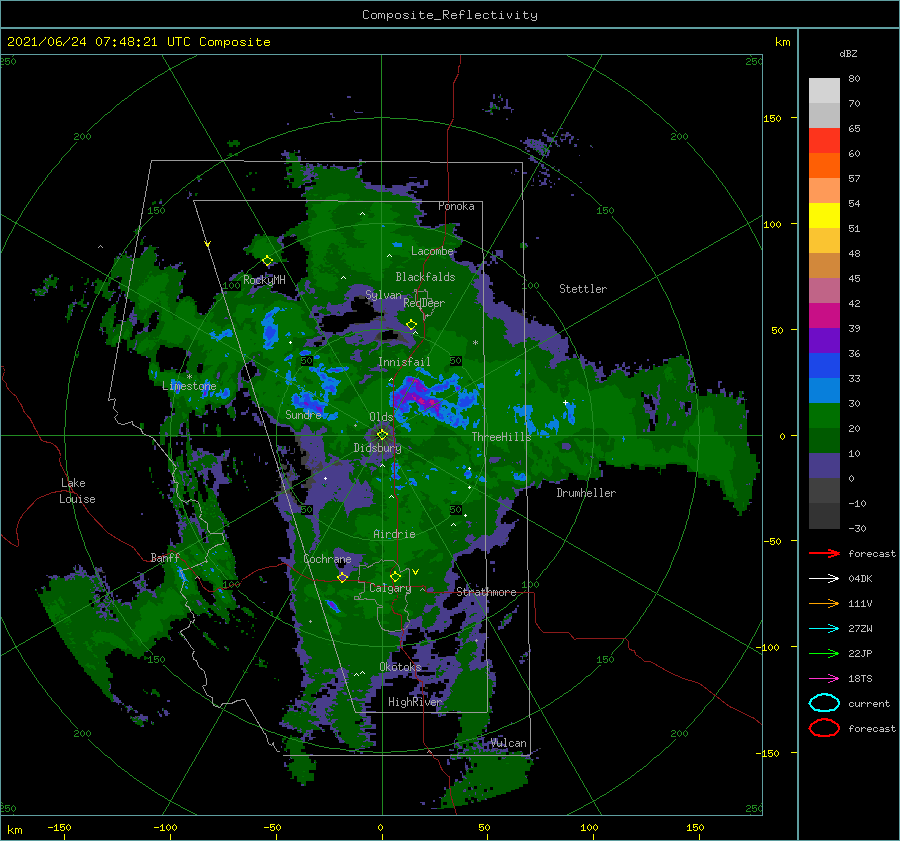This screenshot has width=900, height=841.
Task: Click the white 04DK arrow legend icon
Action: click(x=824, y=579)
